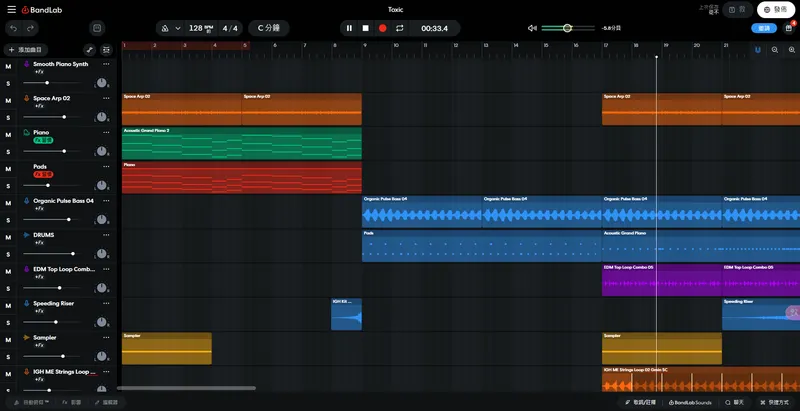The height and width of the screenshot is (411, 800).
Task: Toggle the magnet snap-to-grid icon
Action: point(757,49)
